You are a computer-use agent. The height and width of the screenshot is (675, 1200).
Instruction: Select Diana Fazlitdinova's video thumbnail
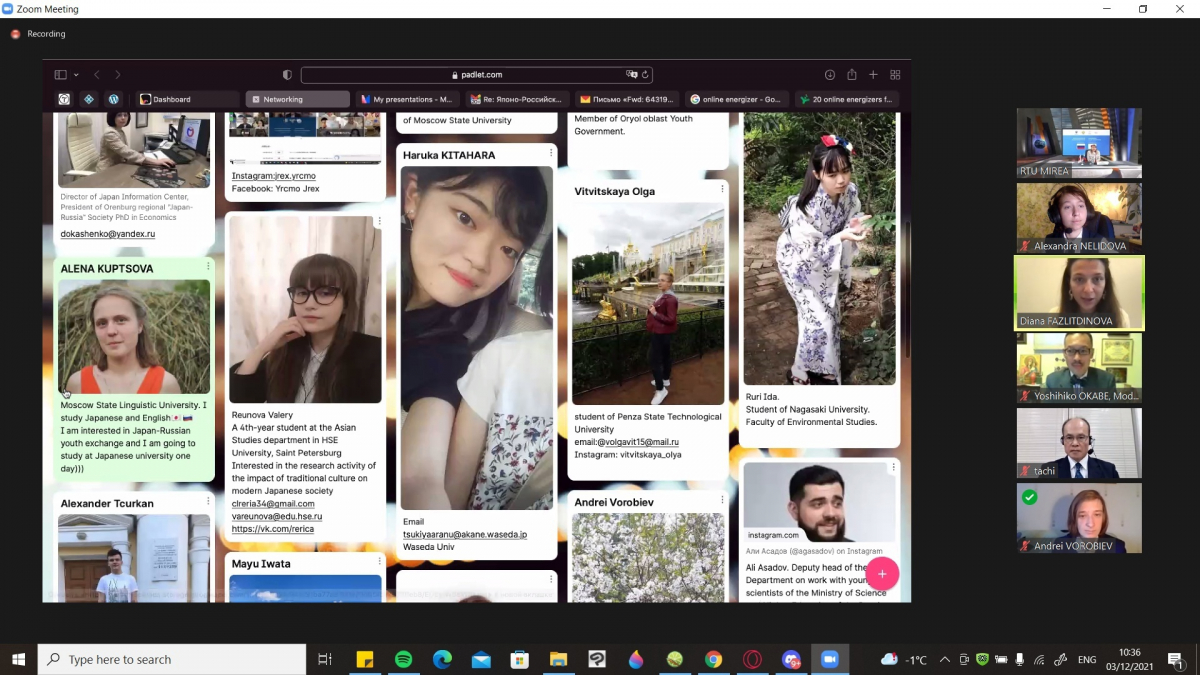pyautogui.click(x=1079, y=293)
